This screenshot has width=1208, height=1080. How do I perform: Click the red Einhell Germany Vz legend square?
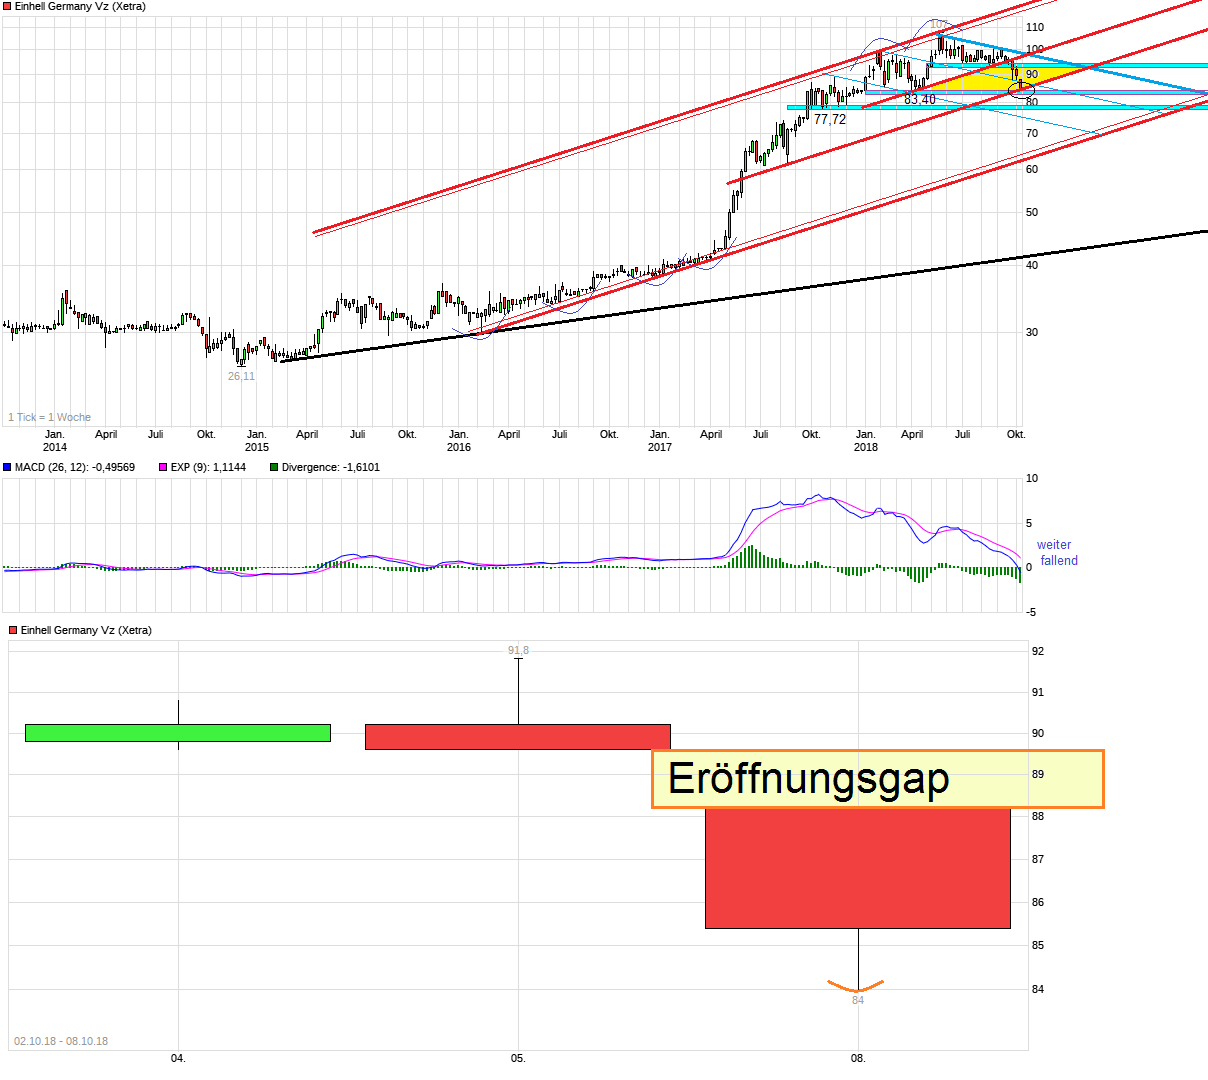pyautogui.click(x=8, y=6)
